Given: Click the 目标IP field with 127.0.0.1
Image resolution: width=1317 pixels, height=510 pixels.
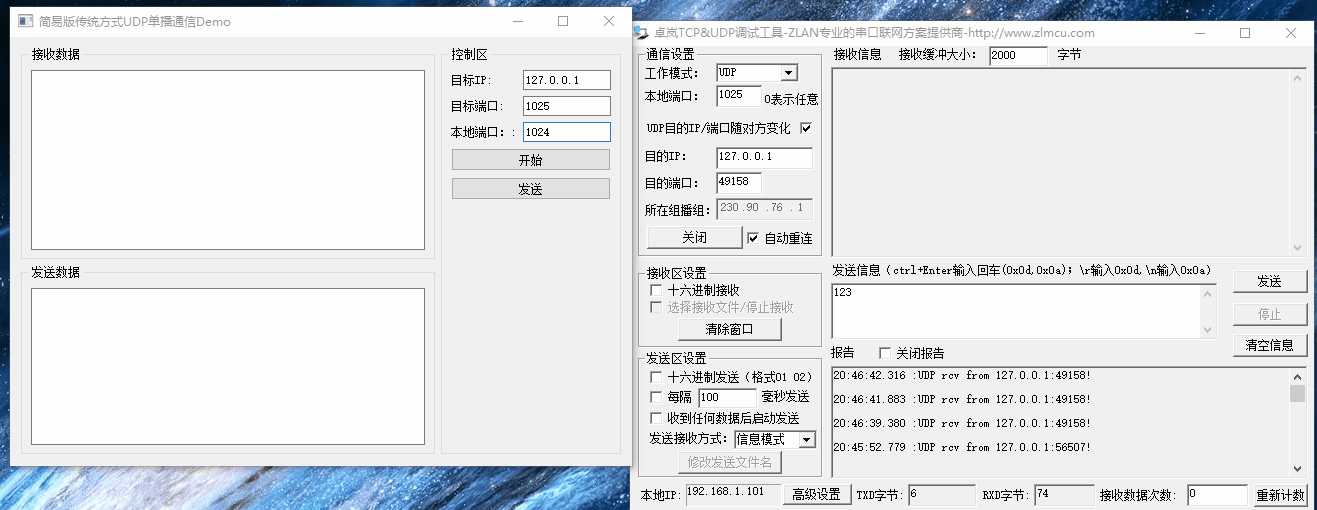Looking at the screenshot, I should (566, 80).
